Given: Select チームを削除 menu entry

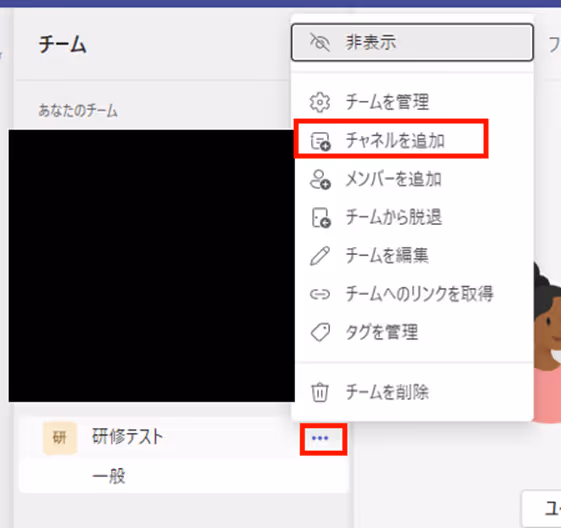Looking at the screenshot, I should point(412,392).
